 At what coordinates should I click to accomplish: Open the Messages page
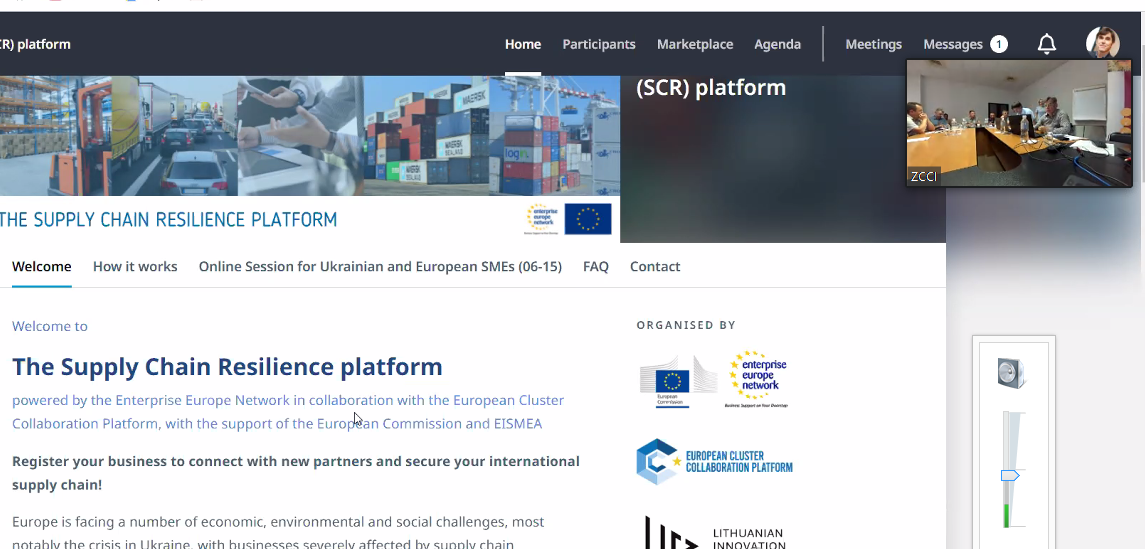(953, 45)
